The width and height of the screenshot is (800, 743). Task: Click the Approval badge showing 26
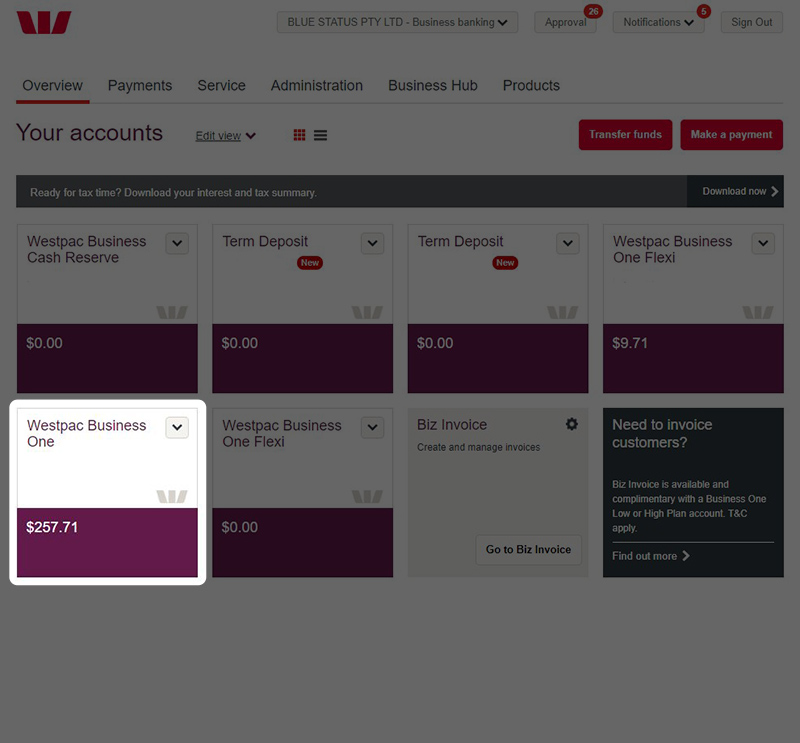point(593,12)
